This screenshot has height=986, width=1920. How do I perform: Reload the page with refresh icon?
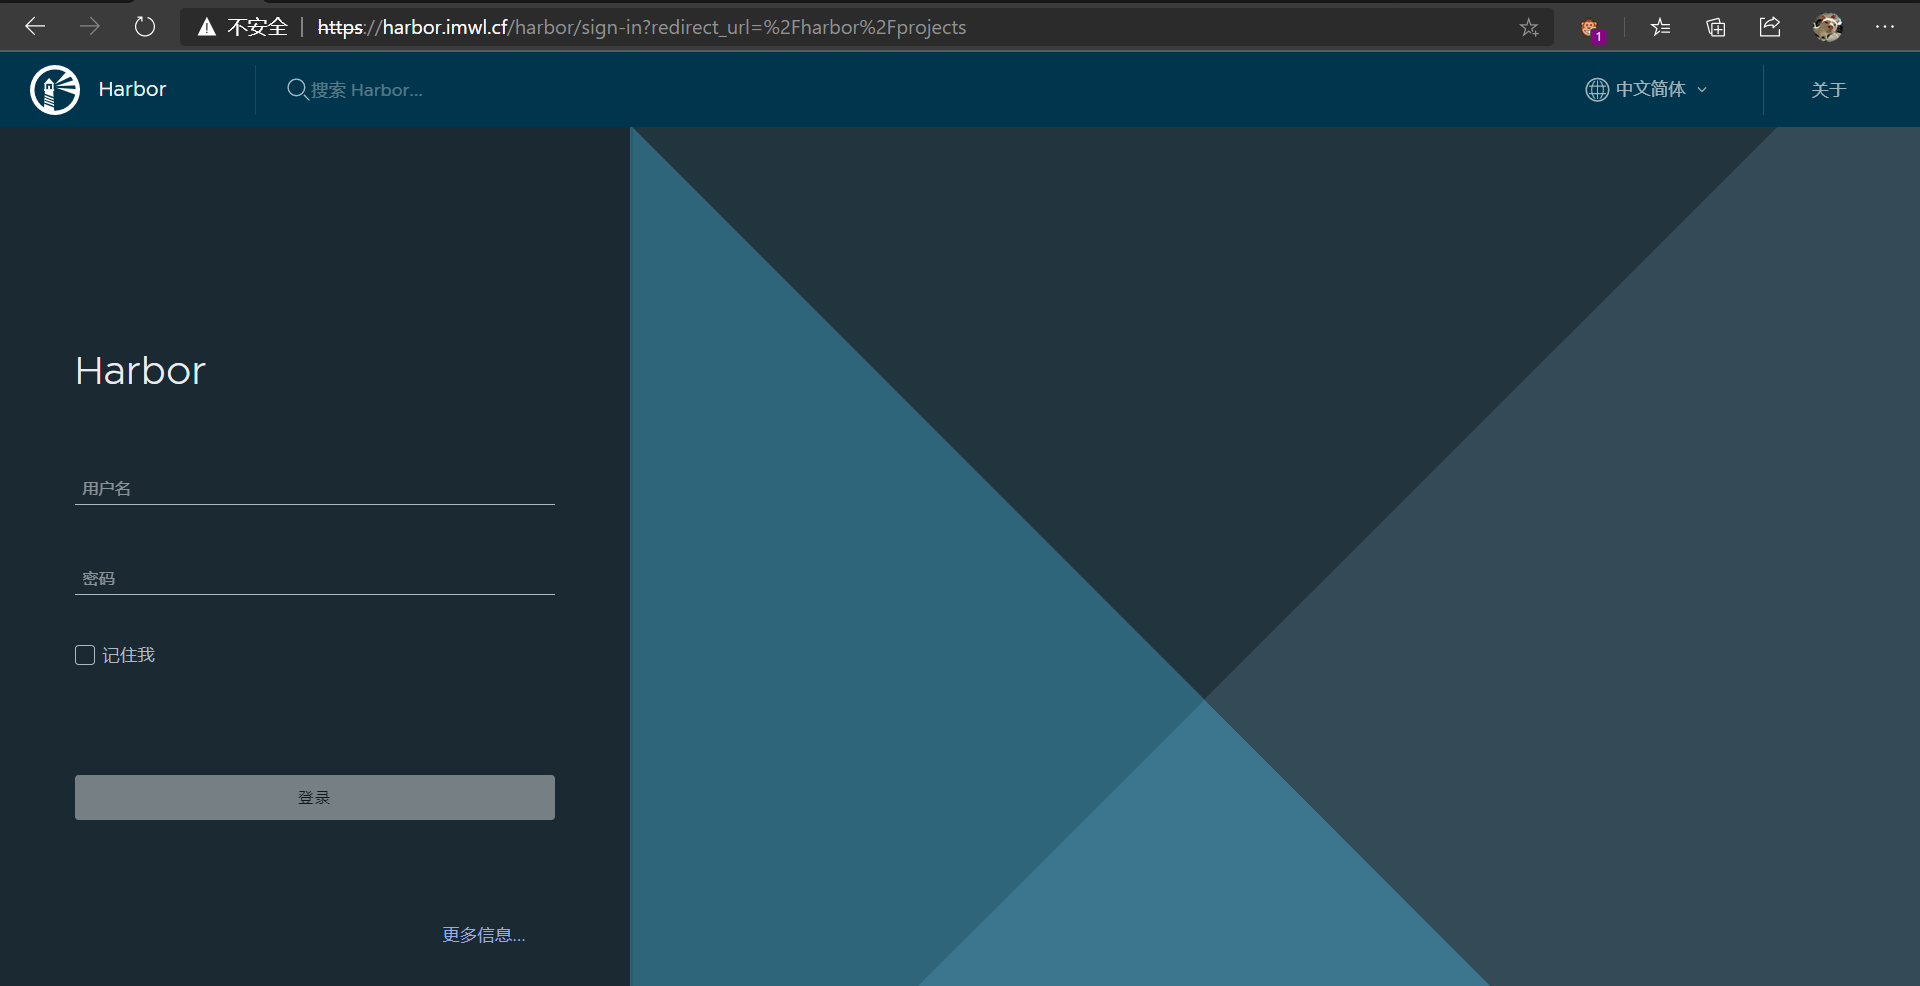click(145, 27)
